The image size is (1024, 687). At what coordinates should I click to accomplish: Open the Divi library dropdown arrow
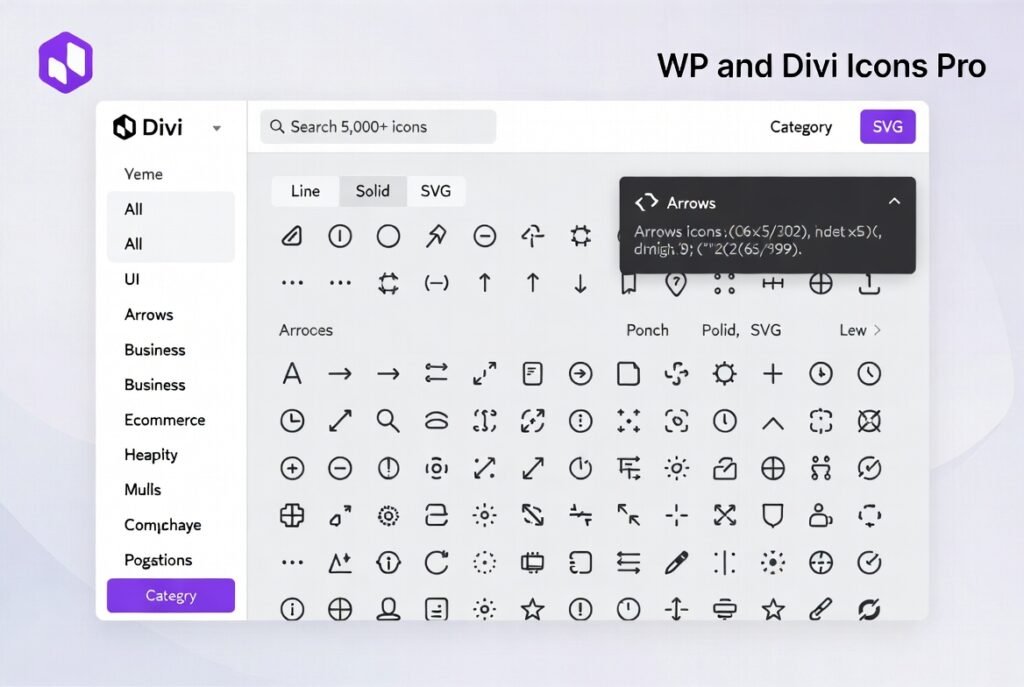point(216,129)
